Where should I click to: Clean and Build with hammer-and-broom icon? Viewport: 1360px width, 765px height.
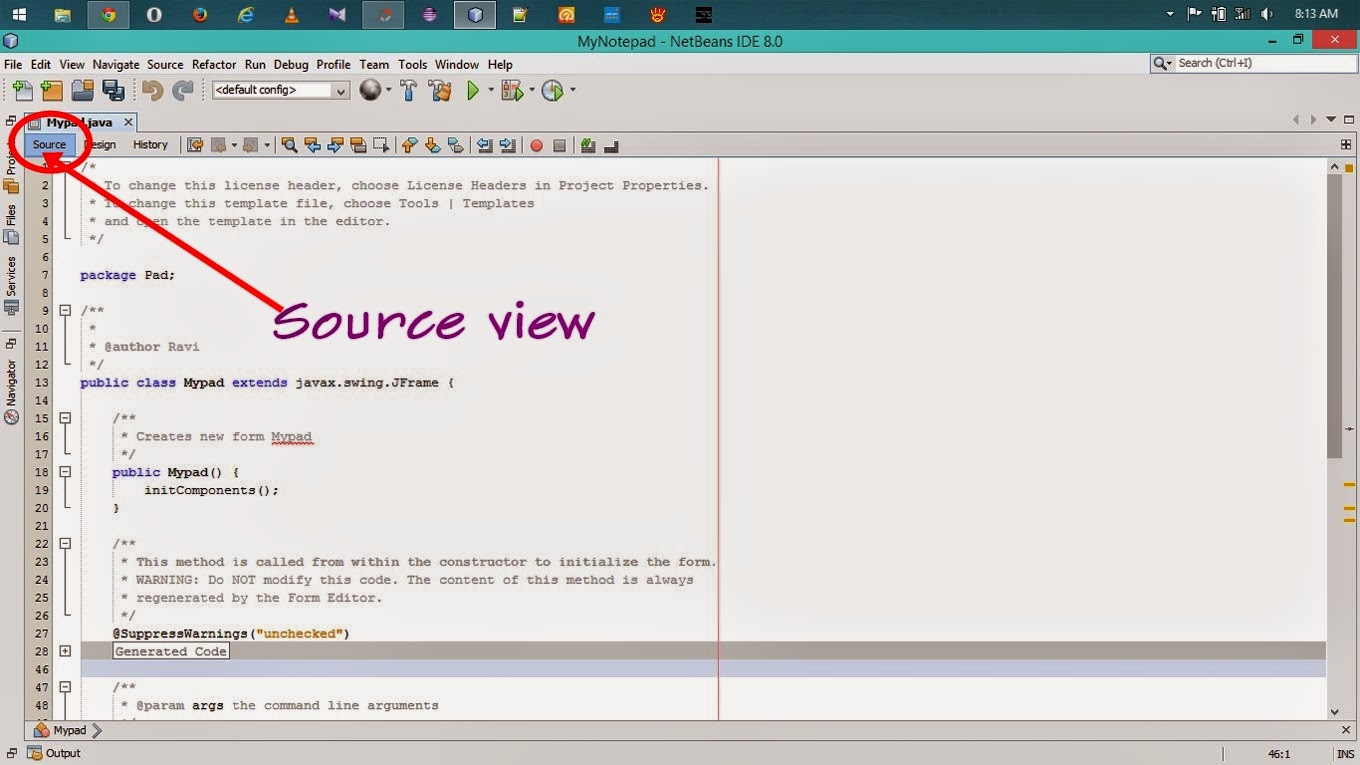pos(440,90)
